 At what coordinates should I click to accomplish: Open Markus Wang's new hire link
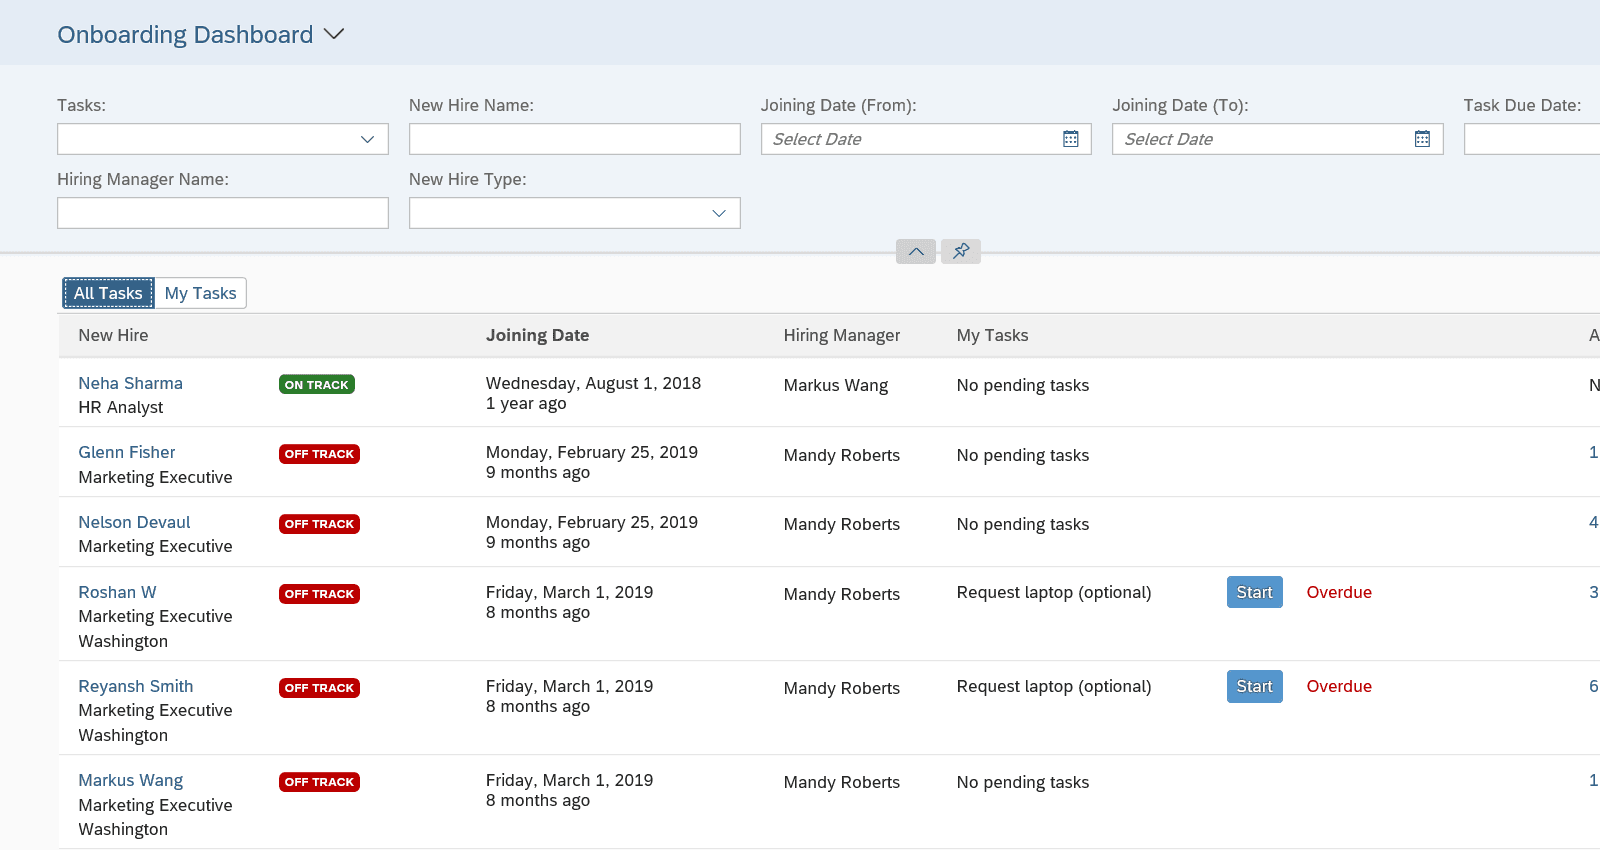tap(131, 780)
